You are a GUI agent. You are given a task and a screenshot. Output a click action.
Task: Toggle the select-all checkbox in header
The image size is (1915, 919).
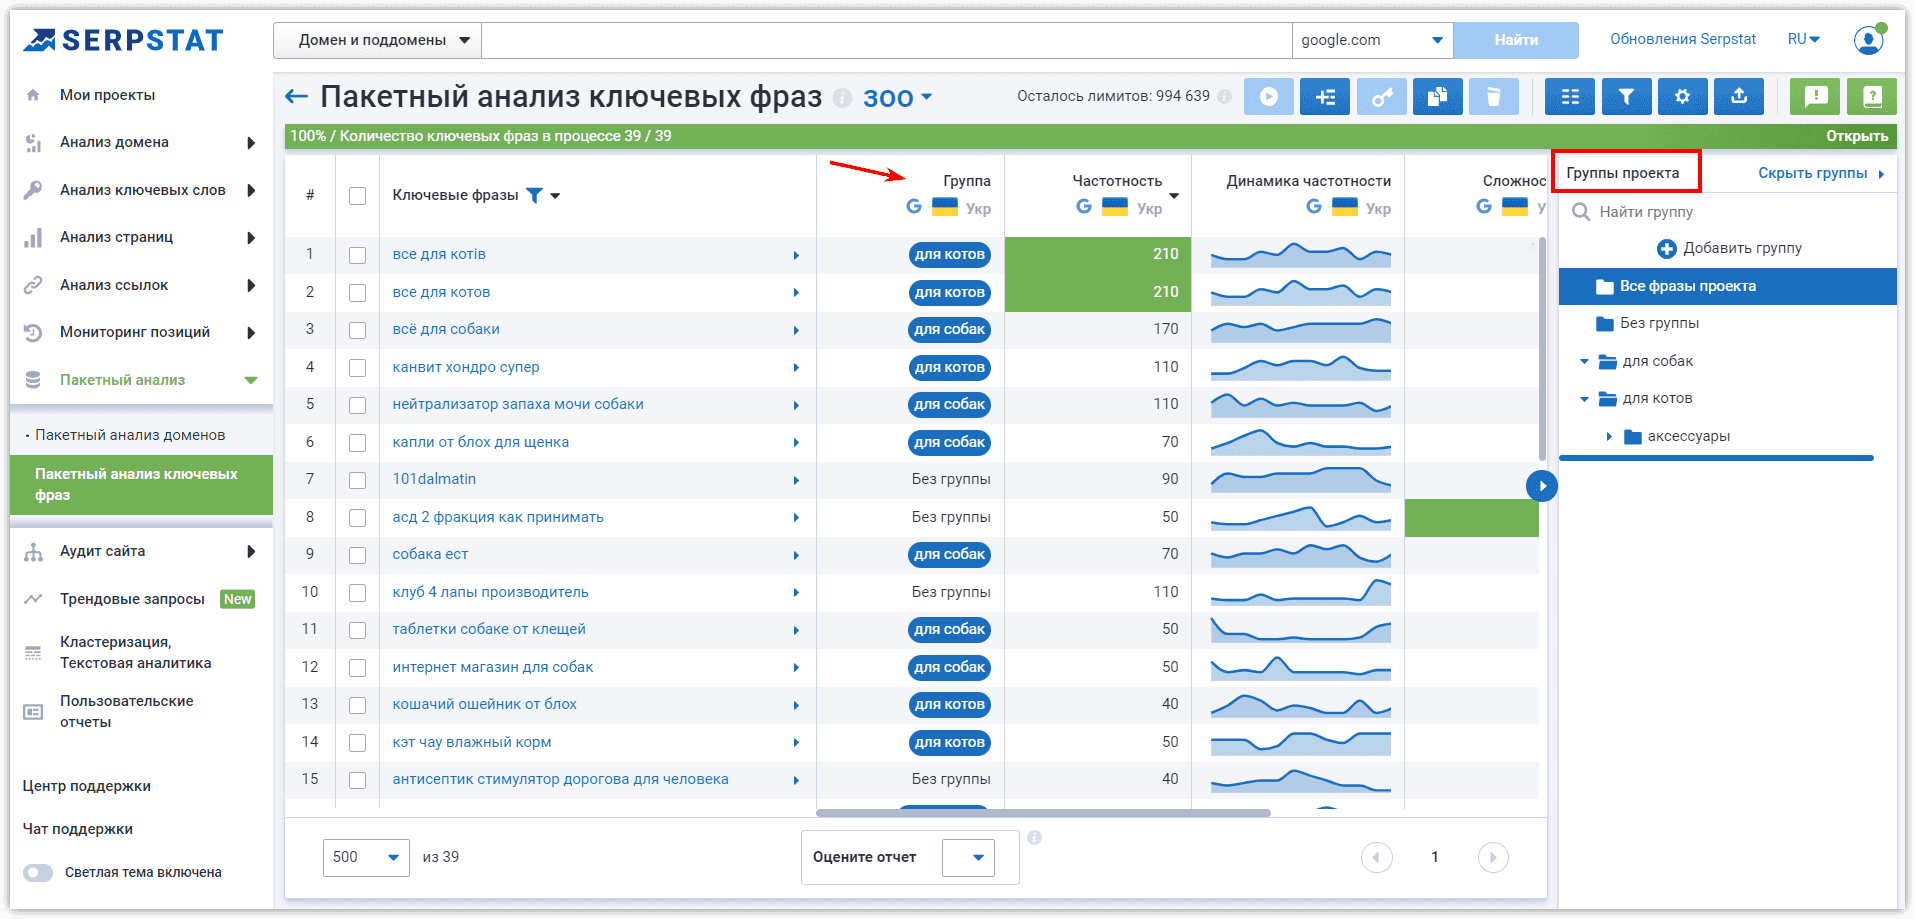(357, 196)
